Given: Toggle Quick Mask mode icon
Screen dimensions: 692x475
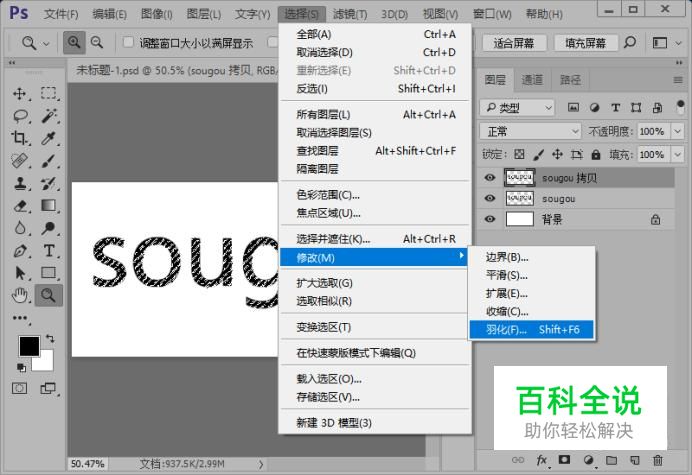Looking at the screenshot, I should [x=19, y=388].
